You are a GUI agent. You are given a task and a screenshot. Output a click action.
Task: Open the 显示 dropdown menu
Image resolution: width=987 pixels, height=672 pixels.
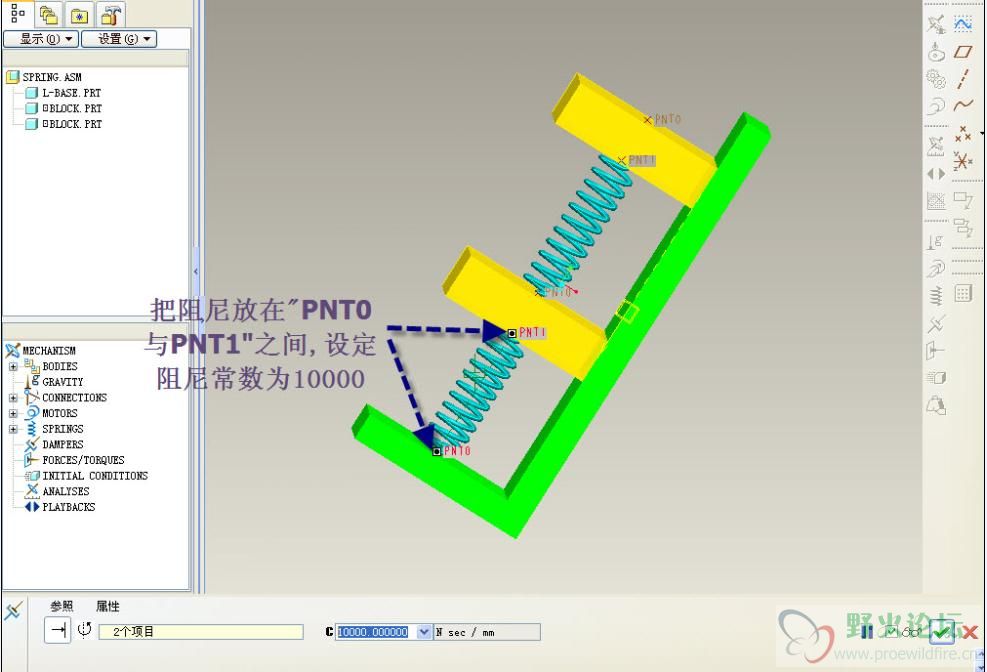[41, 39]
